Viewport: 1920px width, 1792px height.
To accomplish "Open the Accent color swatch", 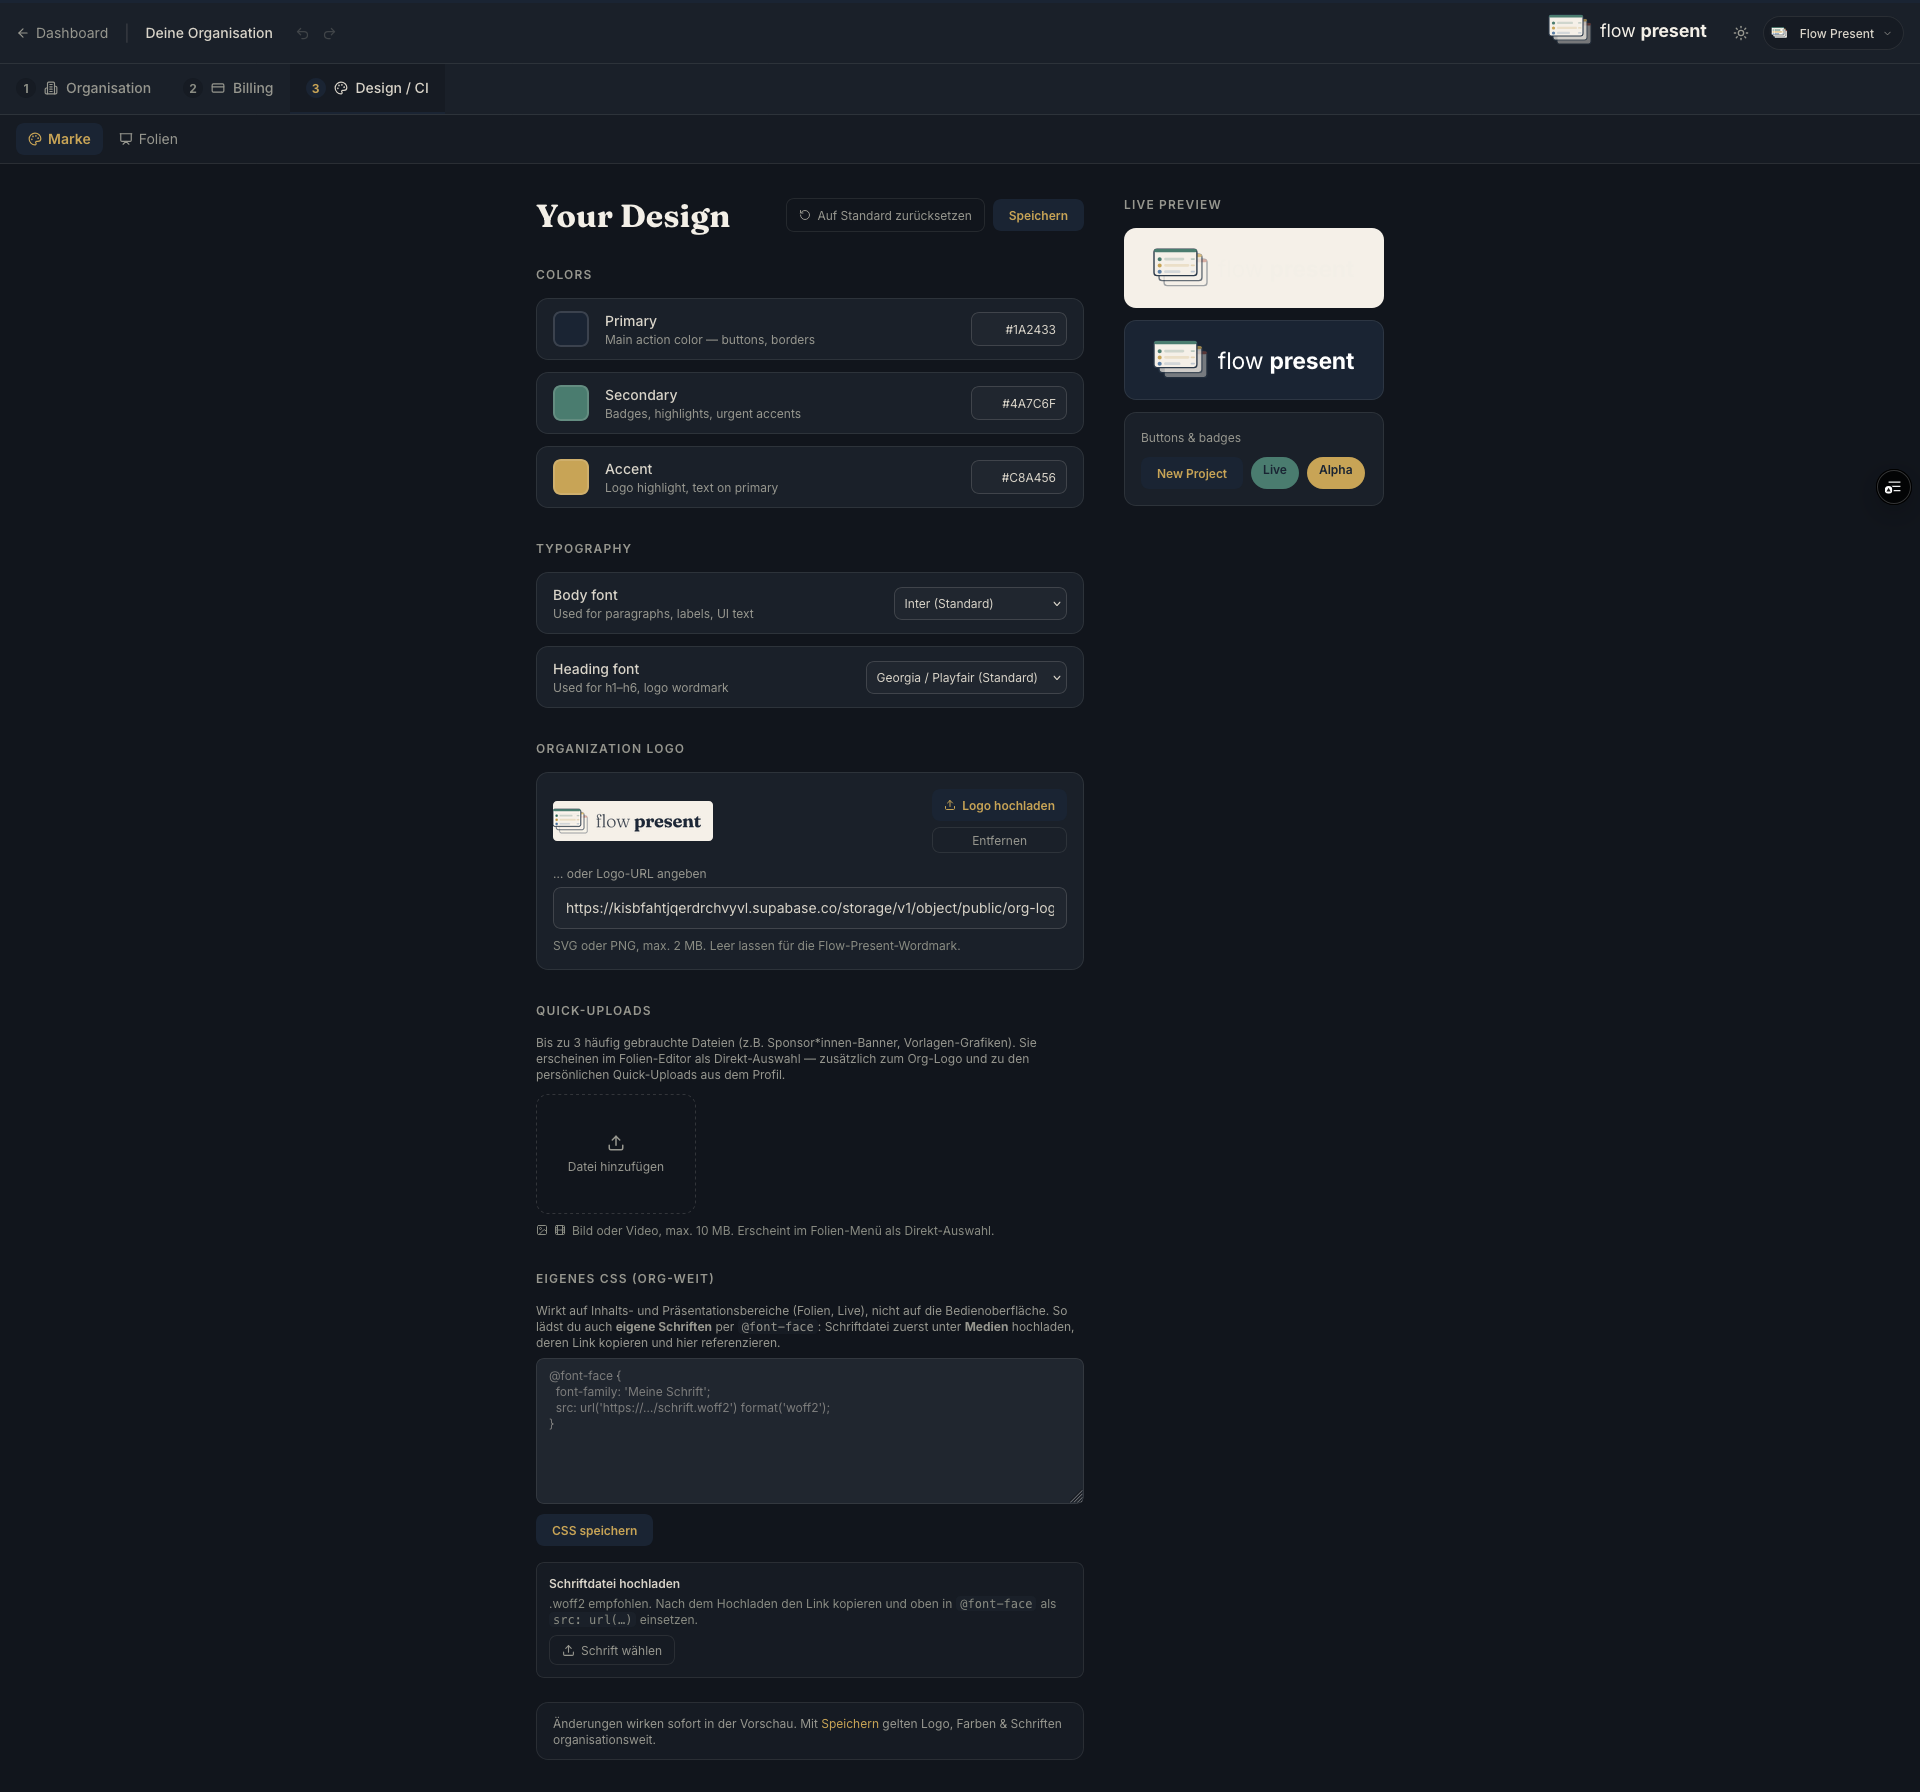I will click(x=571, y=477).
